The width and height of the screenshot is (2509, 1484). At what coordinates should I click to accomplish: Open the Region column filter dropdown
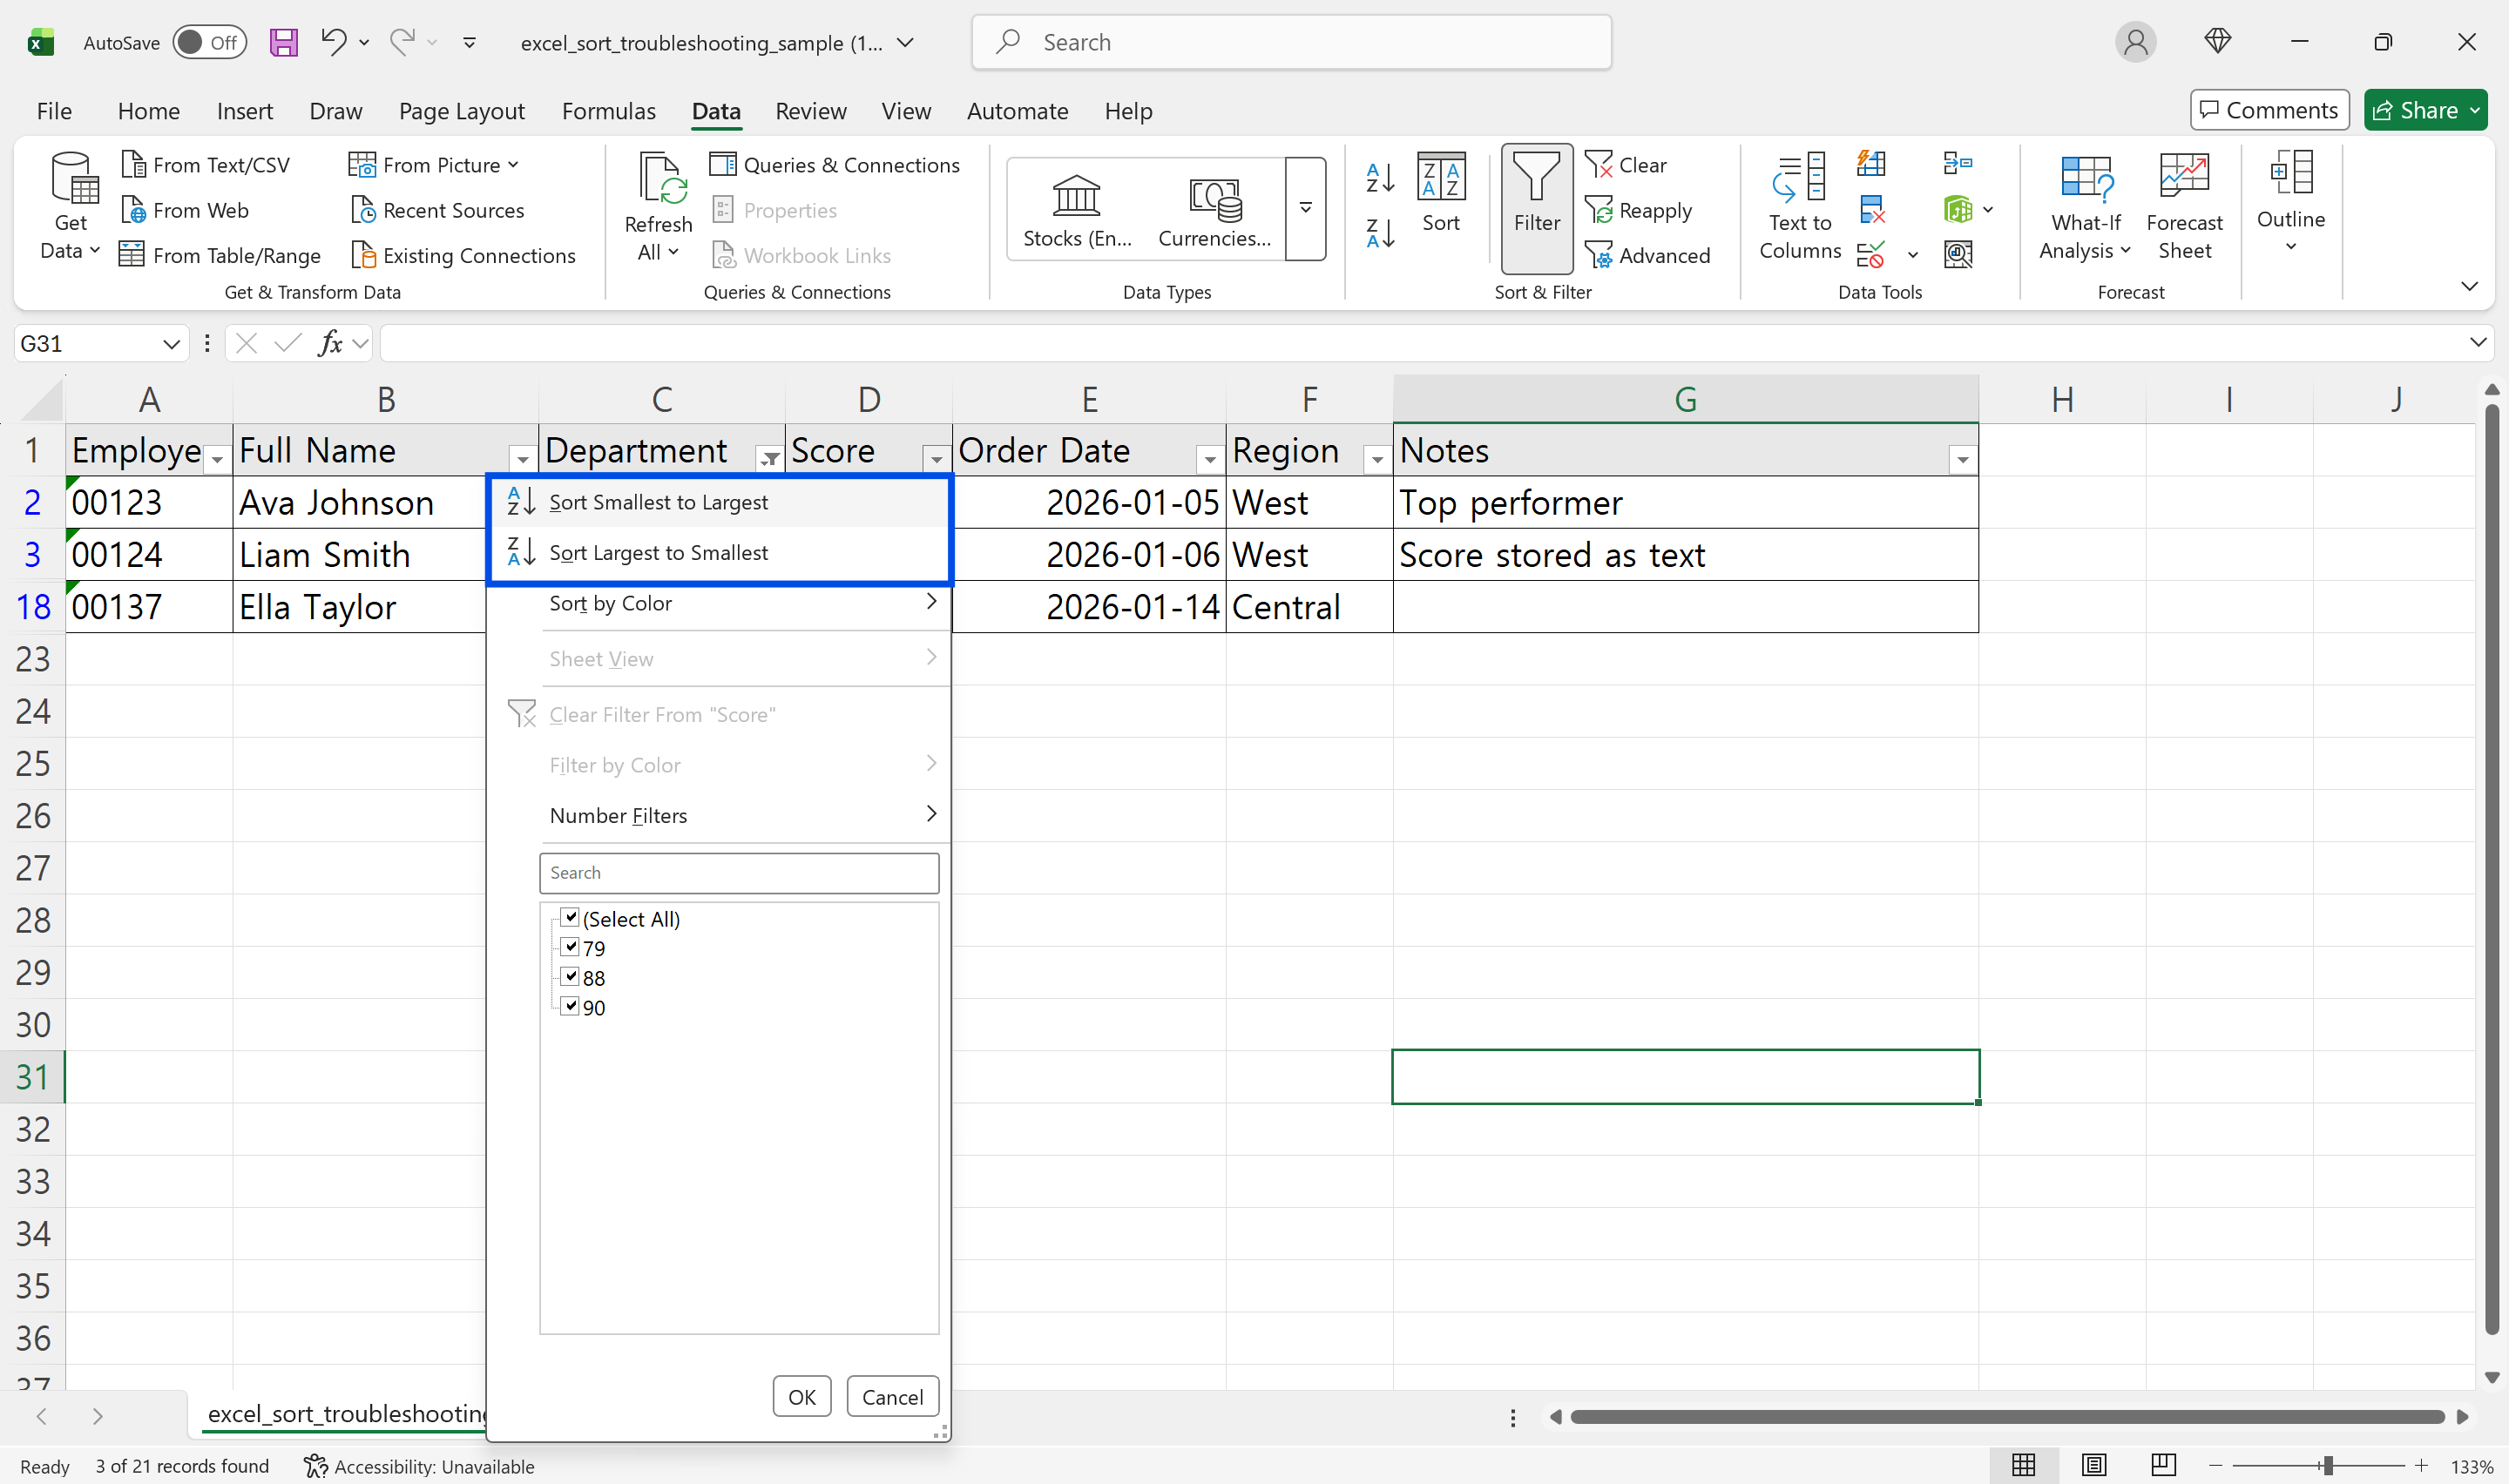point(1376,459)
